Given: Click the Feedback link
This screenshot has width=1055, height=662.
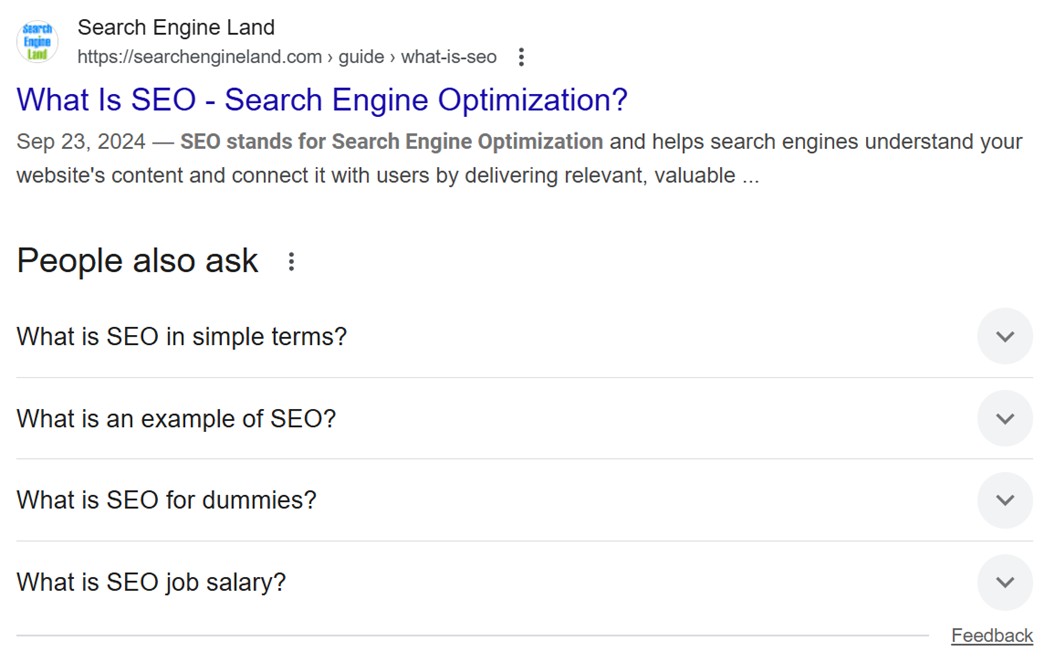Looking at the screenshot, I should tap(992, 635).
